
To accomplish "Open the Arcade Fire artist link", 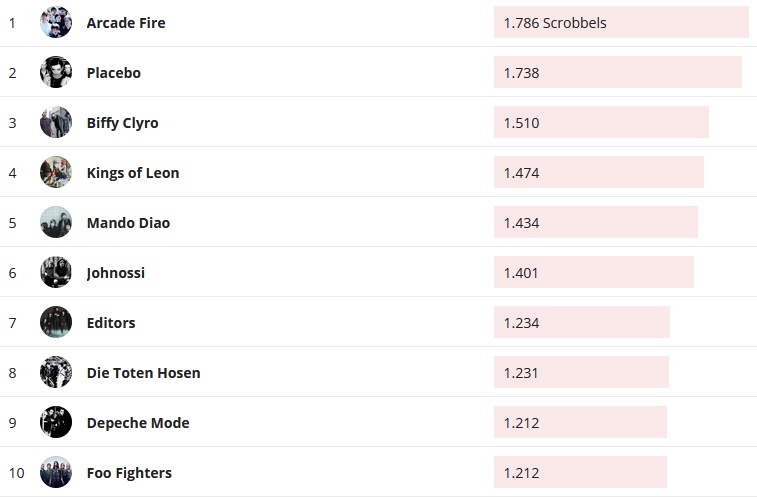I will (x=126, y=23).
